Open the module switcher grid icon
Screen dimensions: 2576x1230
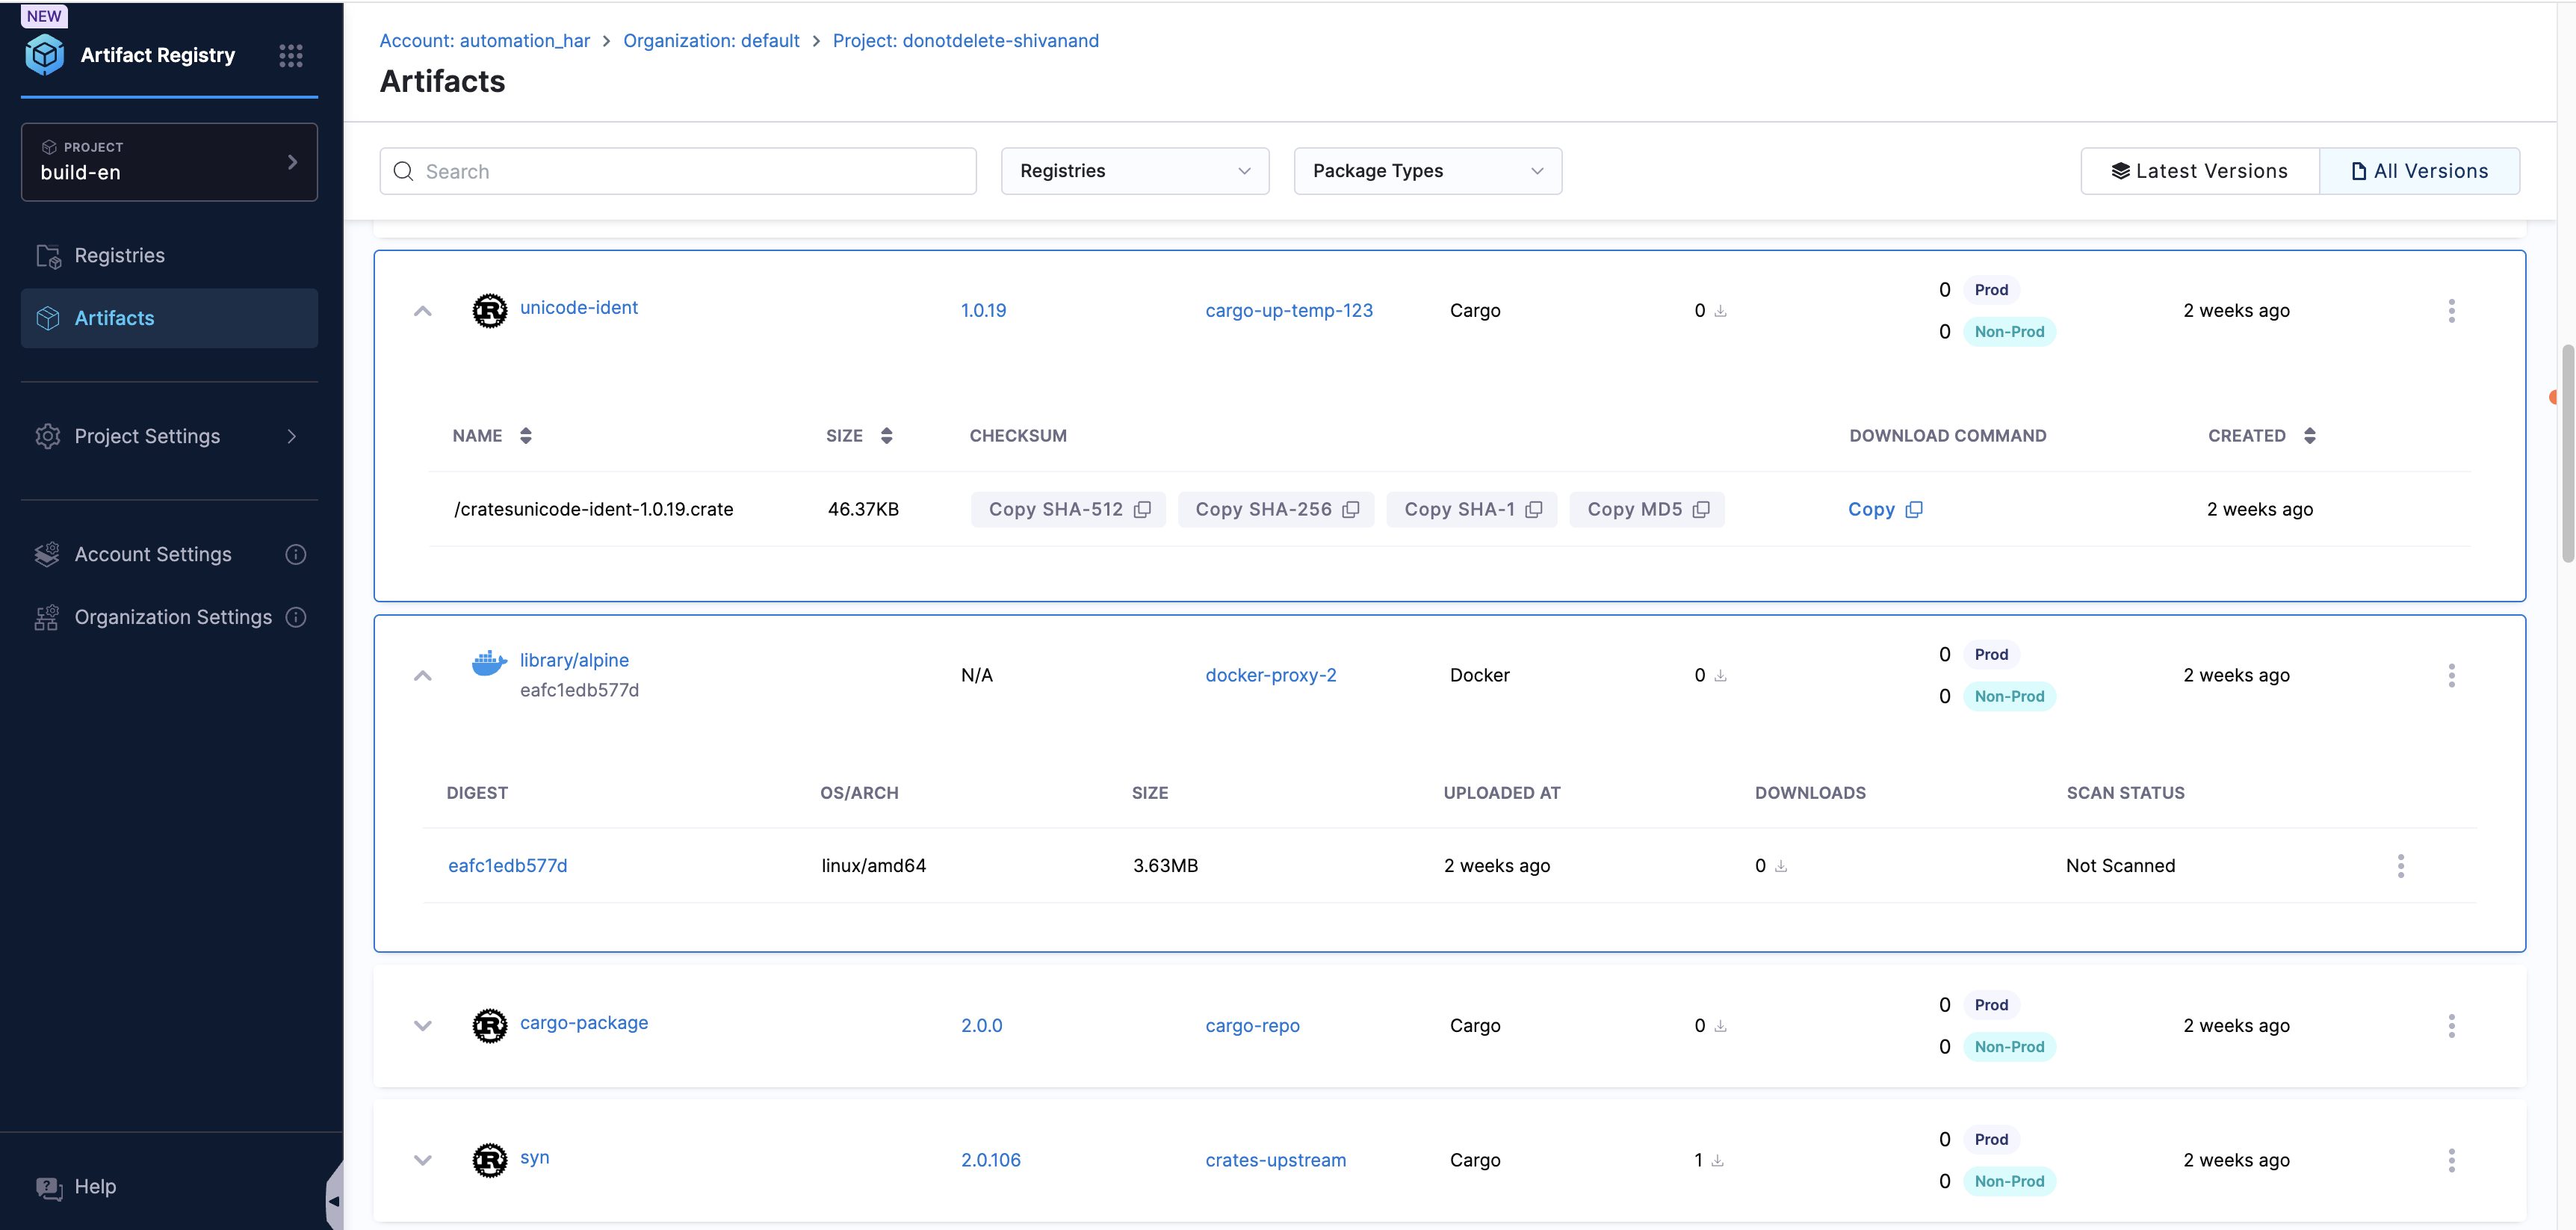(291, 56)
